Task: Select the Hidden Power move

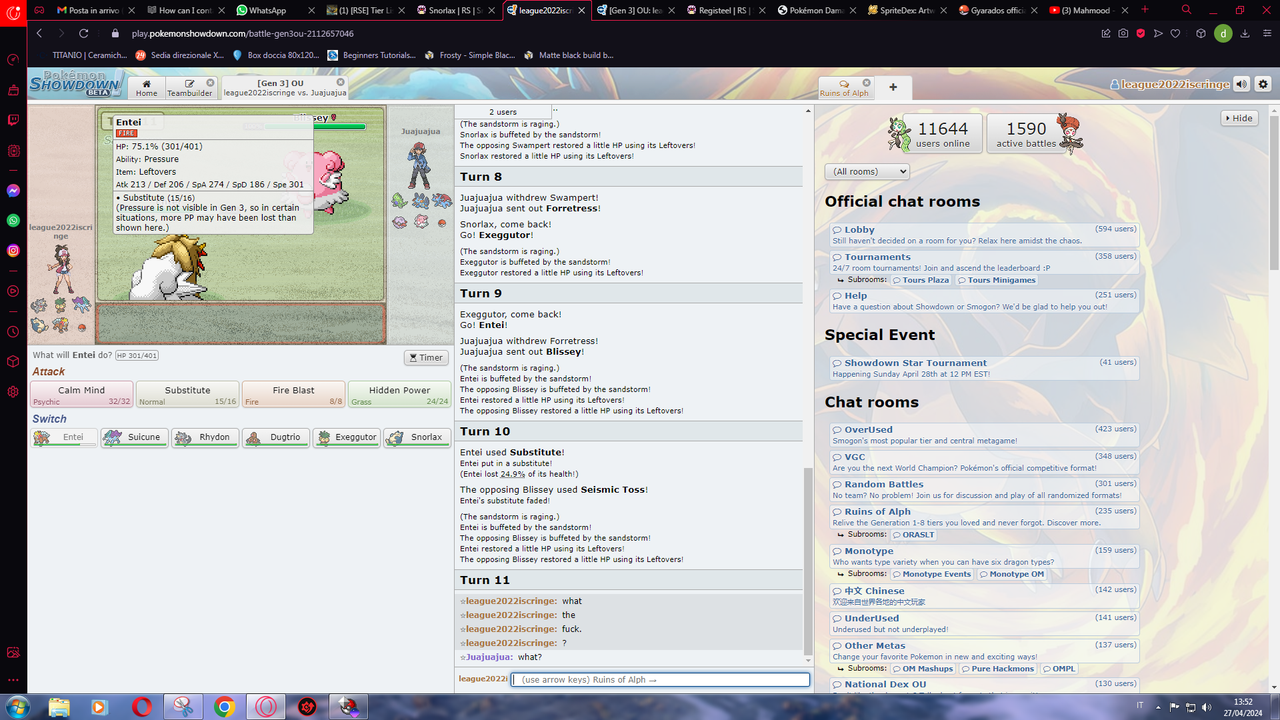Action: [x=400, y=394]
